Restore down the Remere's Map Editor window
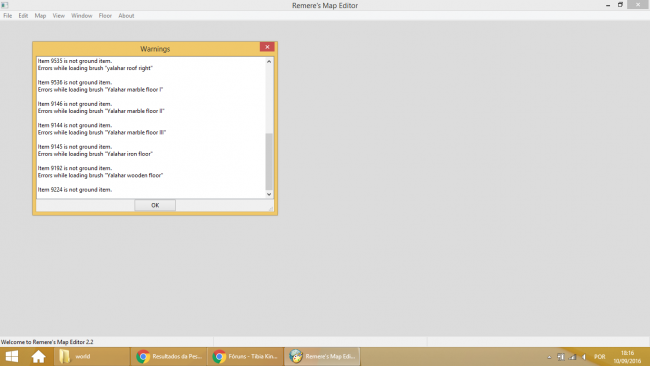 (620, 5)
